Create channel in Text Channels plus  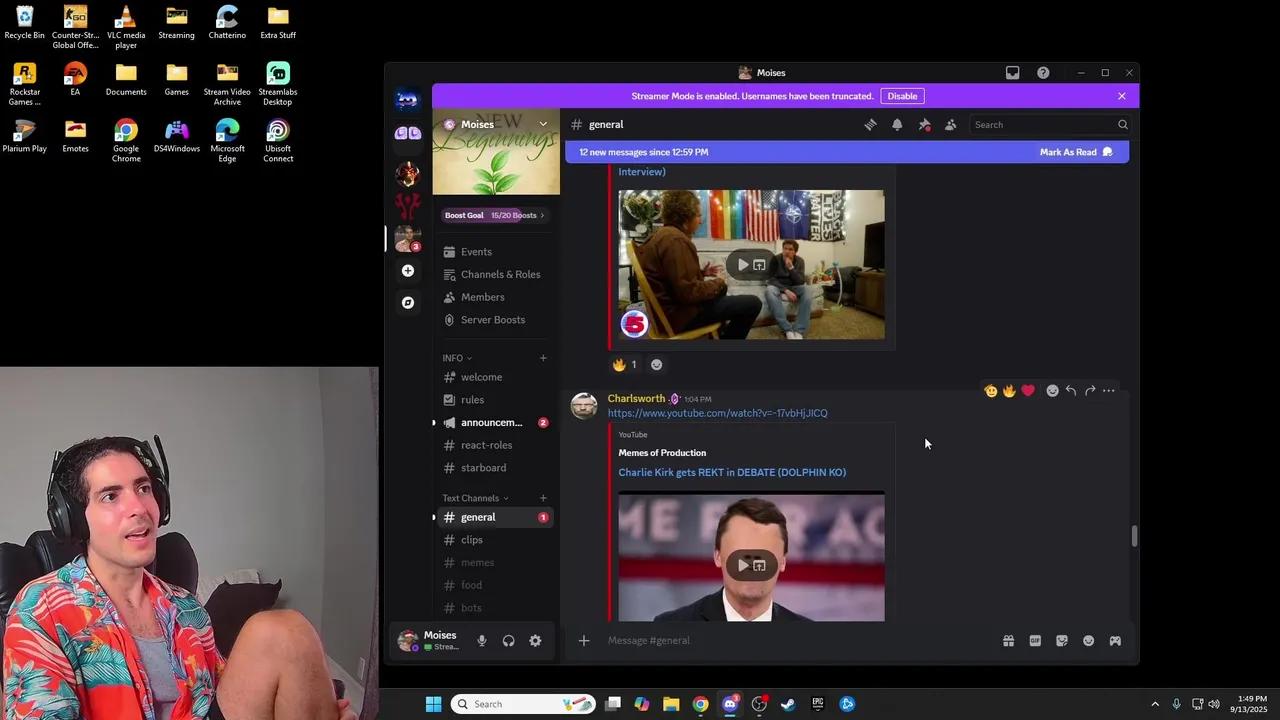(543, 498)
